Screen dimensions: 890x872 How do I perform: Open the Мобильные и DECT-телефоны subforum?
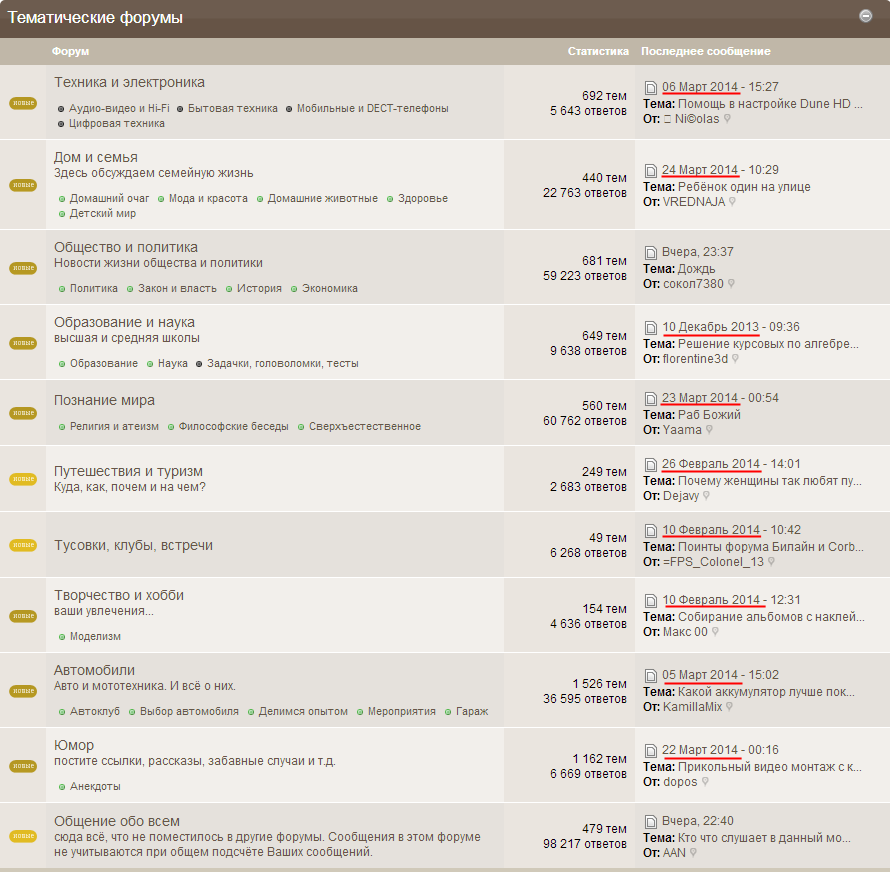(372, 108)
